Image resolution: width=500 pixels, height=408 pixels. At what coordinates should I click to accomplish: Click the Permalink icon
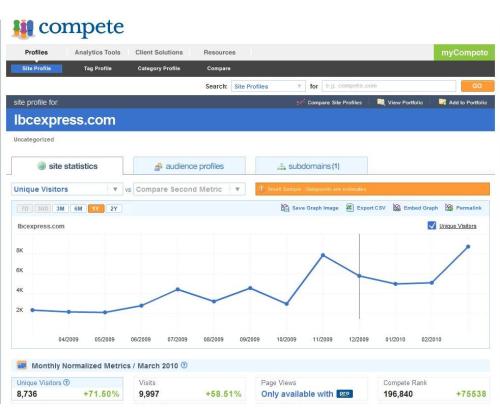click(449, 208)
